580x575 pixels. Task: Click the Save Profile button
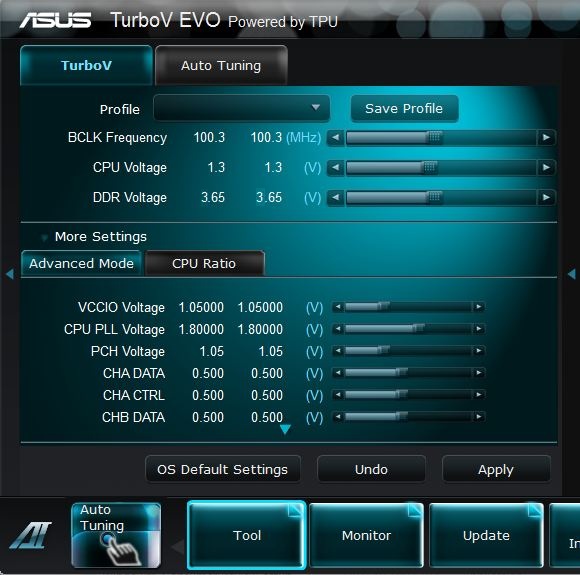point(404,108)
